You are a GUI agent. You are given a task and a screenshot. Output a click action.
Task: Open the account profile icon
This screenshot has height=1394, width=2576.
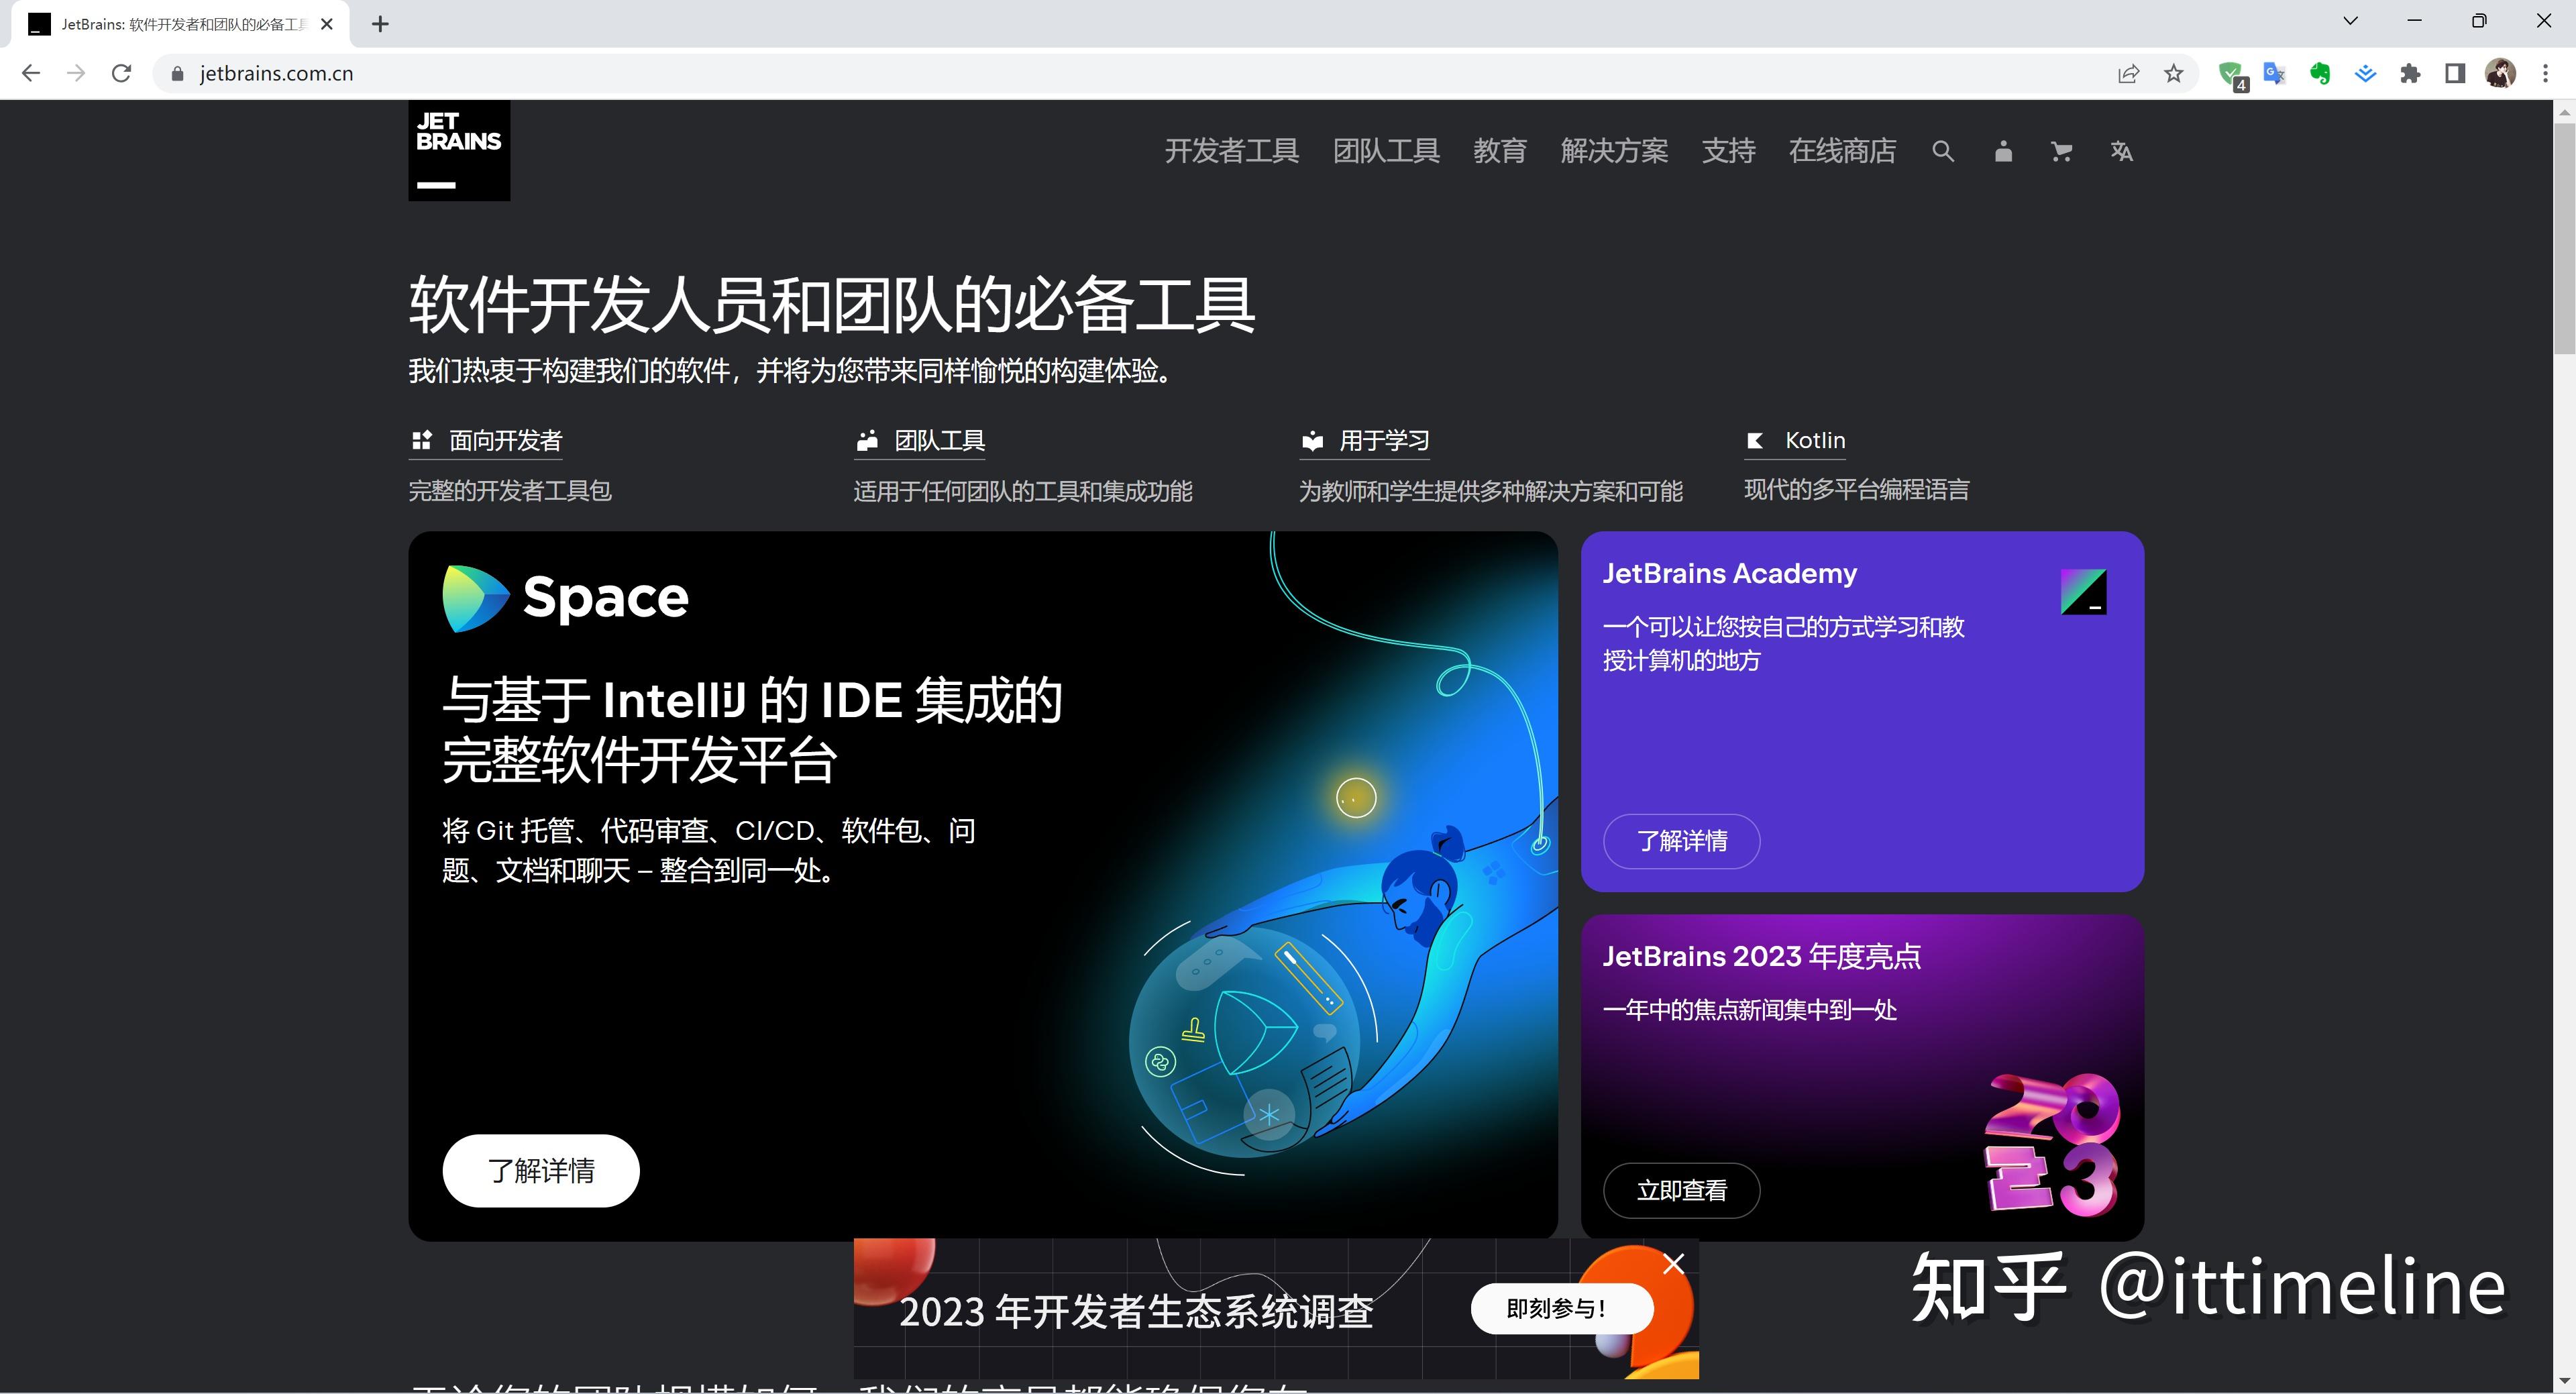[2002, 151]
